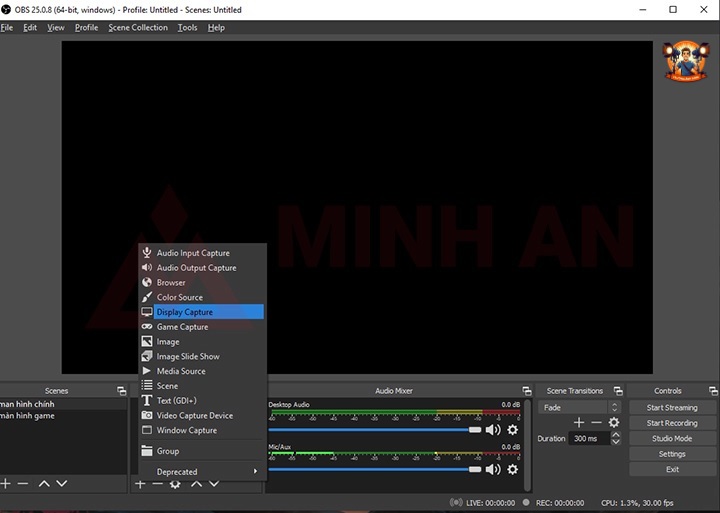Add a scene transition plus icon
Screen dimensions: 720x513
click(x=579, y=423)
